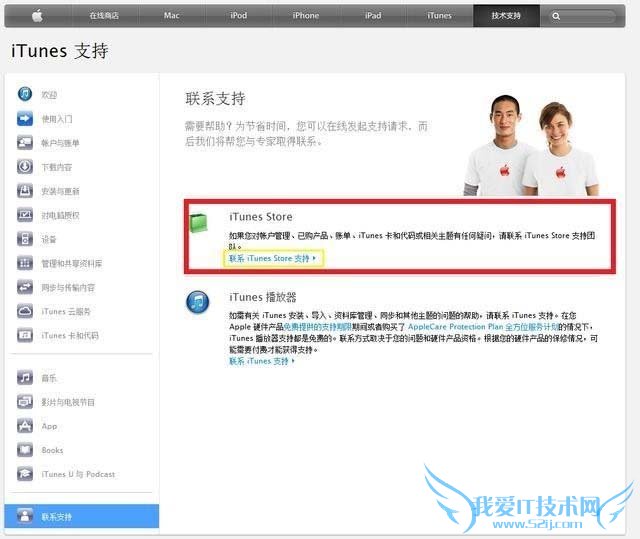Click the Apple logo in the navigation bar
Screen dimensions: 640x539
tap(38, 16)
